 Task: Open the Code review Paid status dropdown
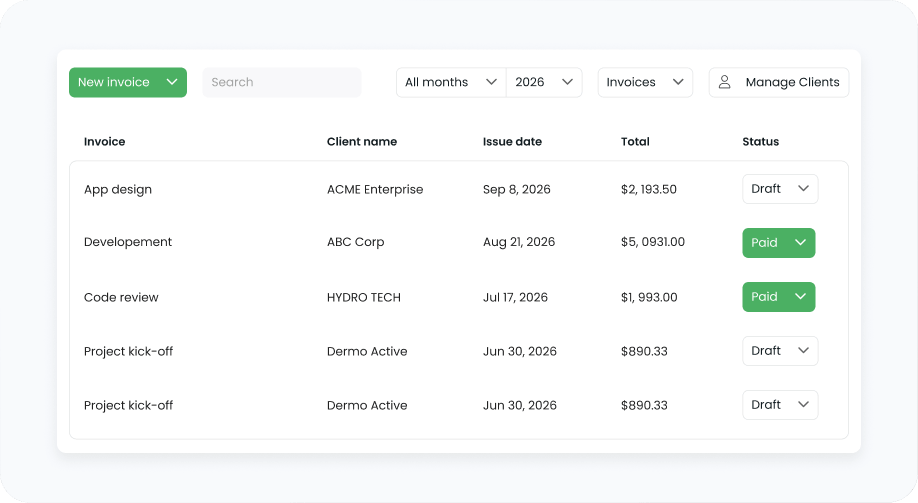click(779, 297)
